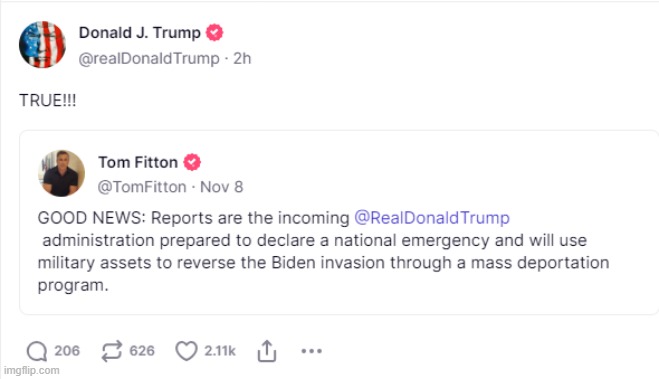
Task: Click the 626 reposts count
Action: tap(142, 351)
